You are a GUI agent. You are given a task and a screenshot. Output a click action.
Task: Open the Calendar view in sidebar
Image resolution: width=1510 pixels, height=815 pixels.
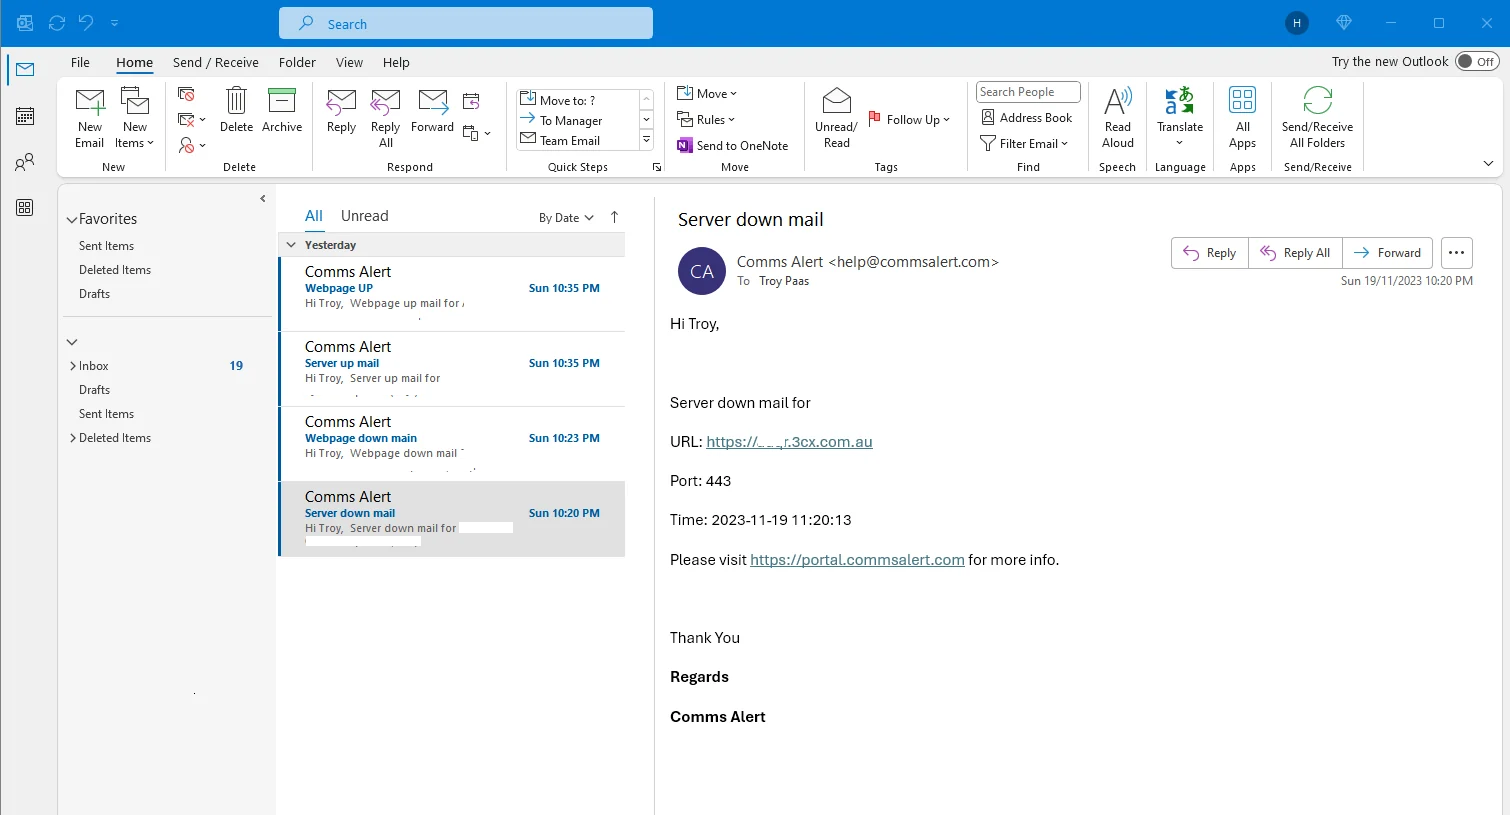pyautogui.click(x=25, y=116)
